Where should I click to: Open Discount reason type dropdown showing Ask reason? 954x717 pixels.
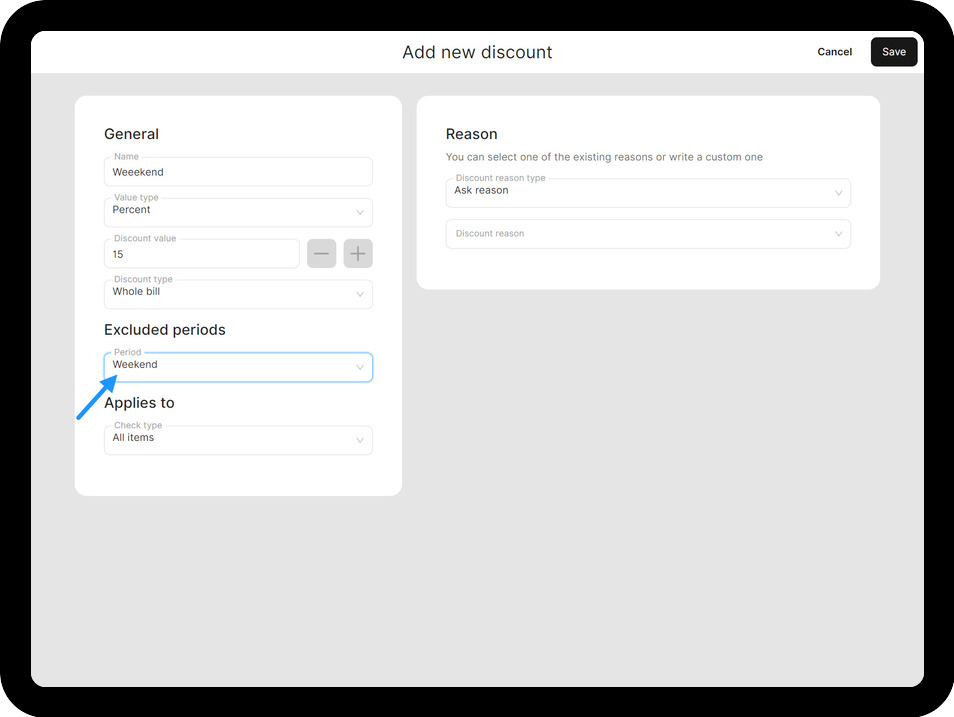[640, 193]
